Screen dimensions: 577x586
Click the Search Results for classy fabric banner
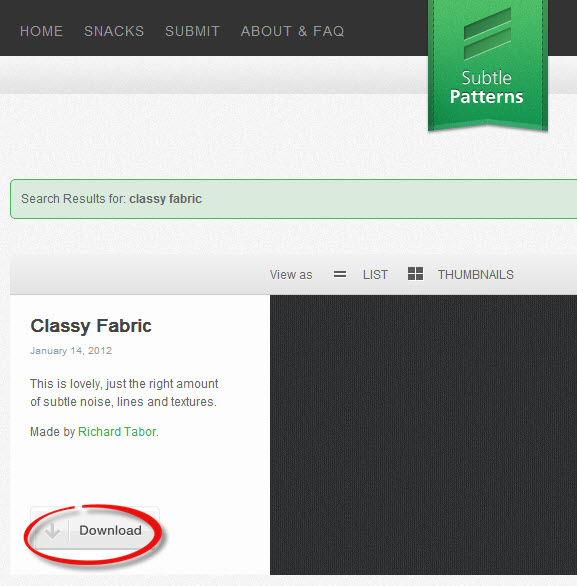(x=294, y=199)
